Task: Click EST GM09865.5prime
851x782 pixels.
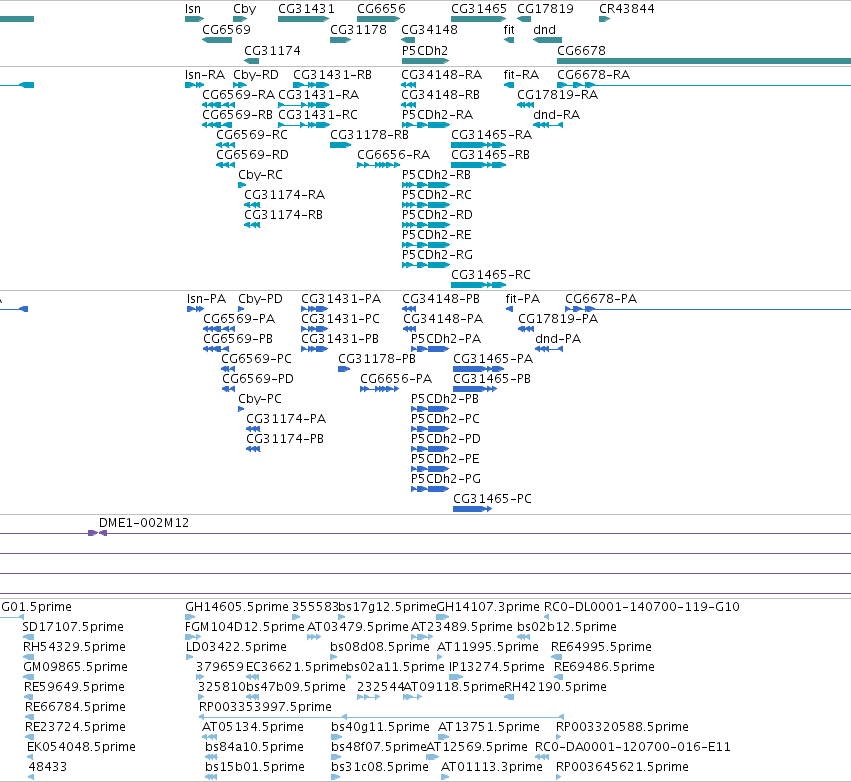Action: pyautogui.click(x=75, y=667)
